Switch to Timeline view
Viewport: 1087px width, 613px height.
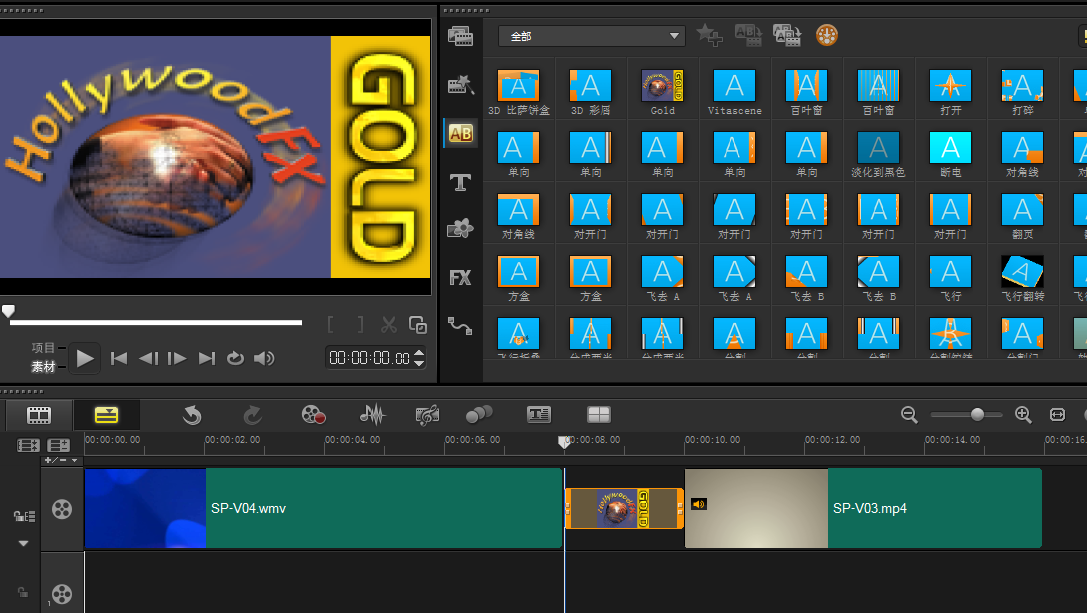[x=106, y=415]
